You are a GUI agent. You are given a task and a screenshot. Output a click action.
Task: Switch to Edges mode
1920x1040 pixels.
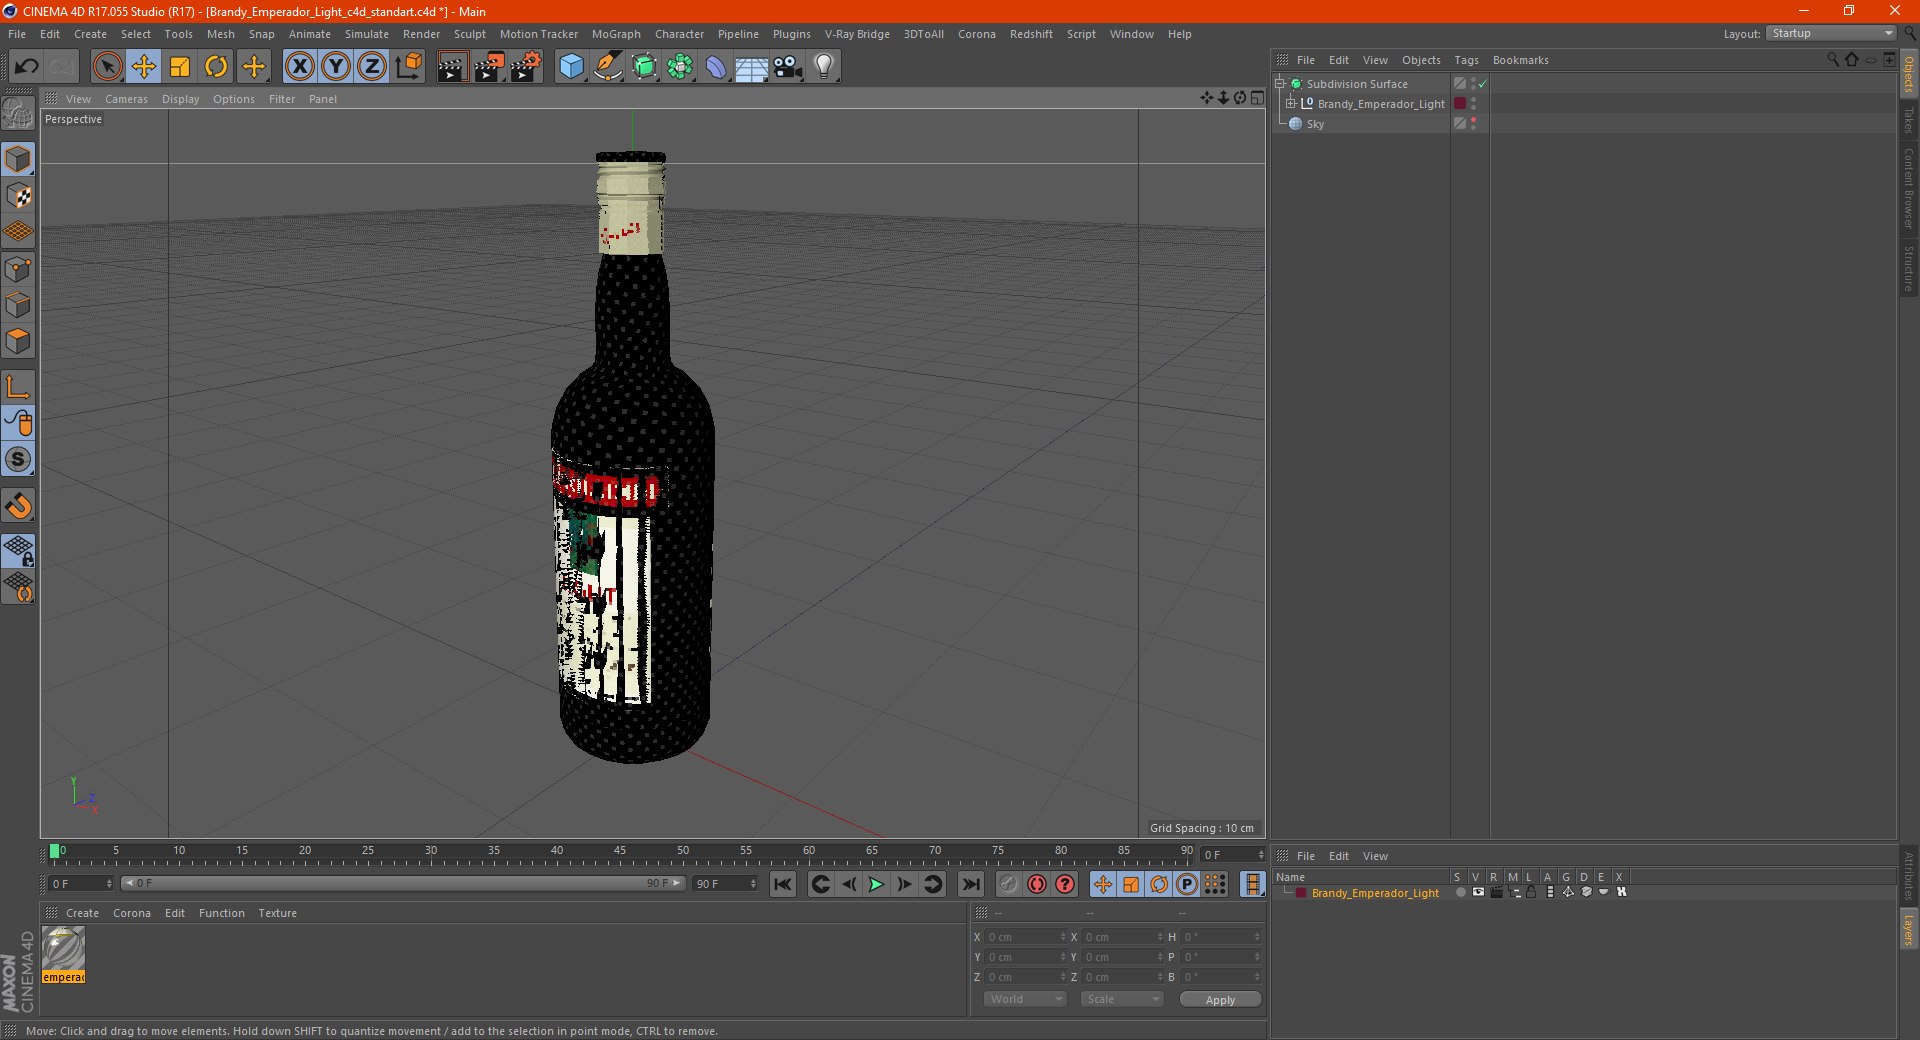(x=18, y=305)
